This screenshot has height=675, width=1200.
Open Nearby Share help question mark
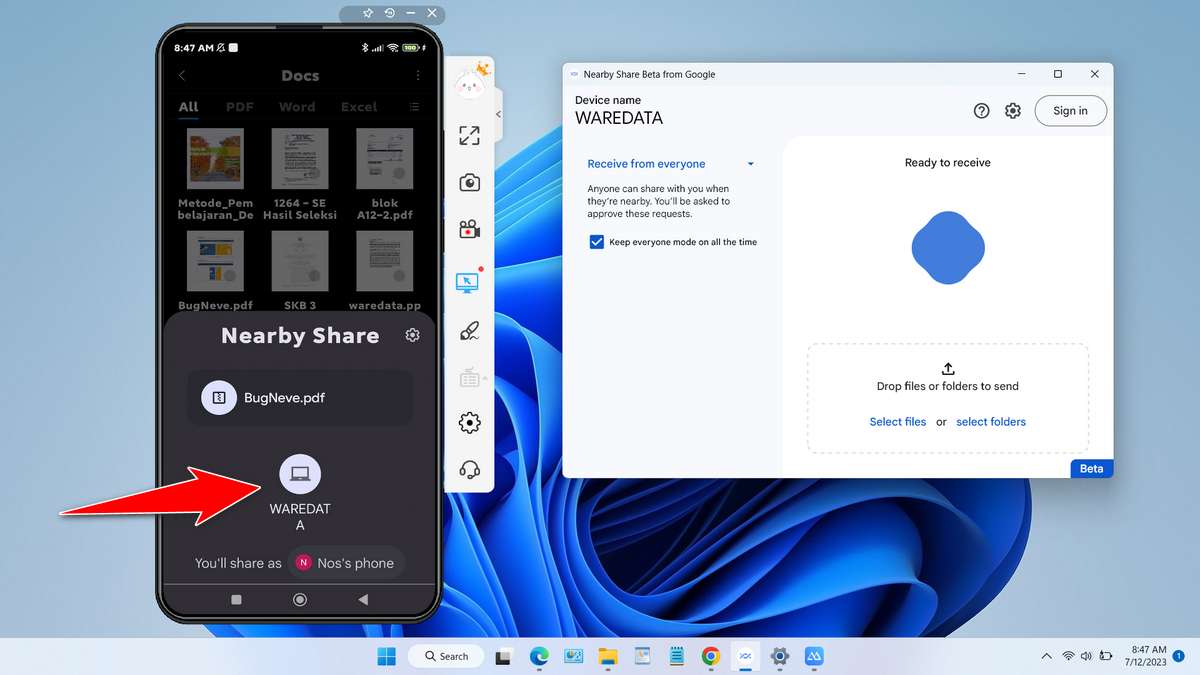pyautogui.click(x=981, y=111)
